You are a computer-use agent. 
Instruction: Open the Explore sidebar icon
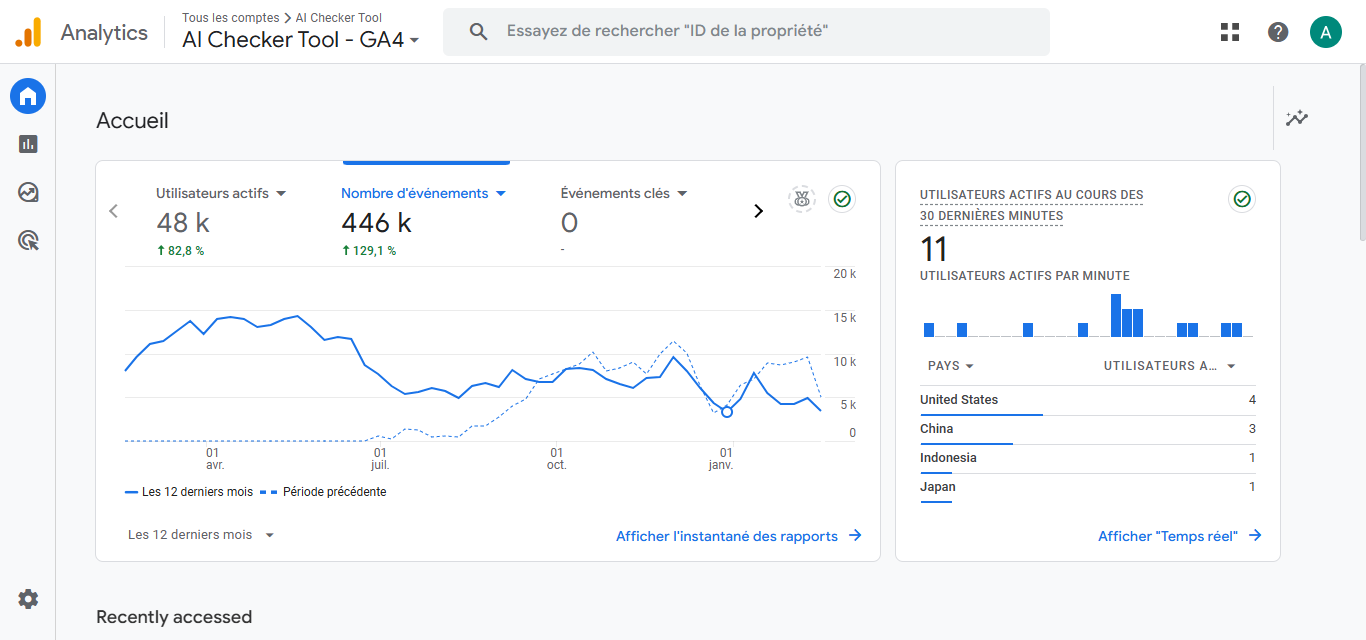[28, 192]
